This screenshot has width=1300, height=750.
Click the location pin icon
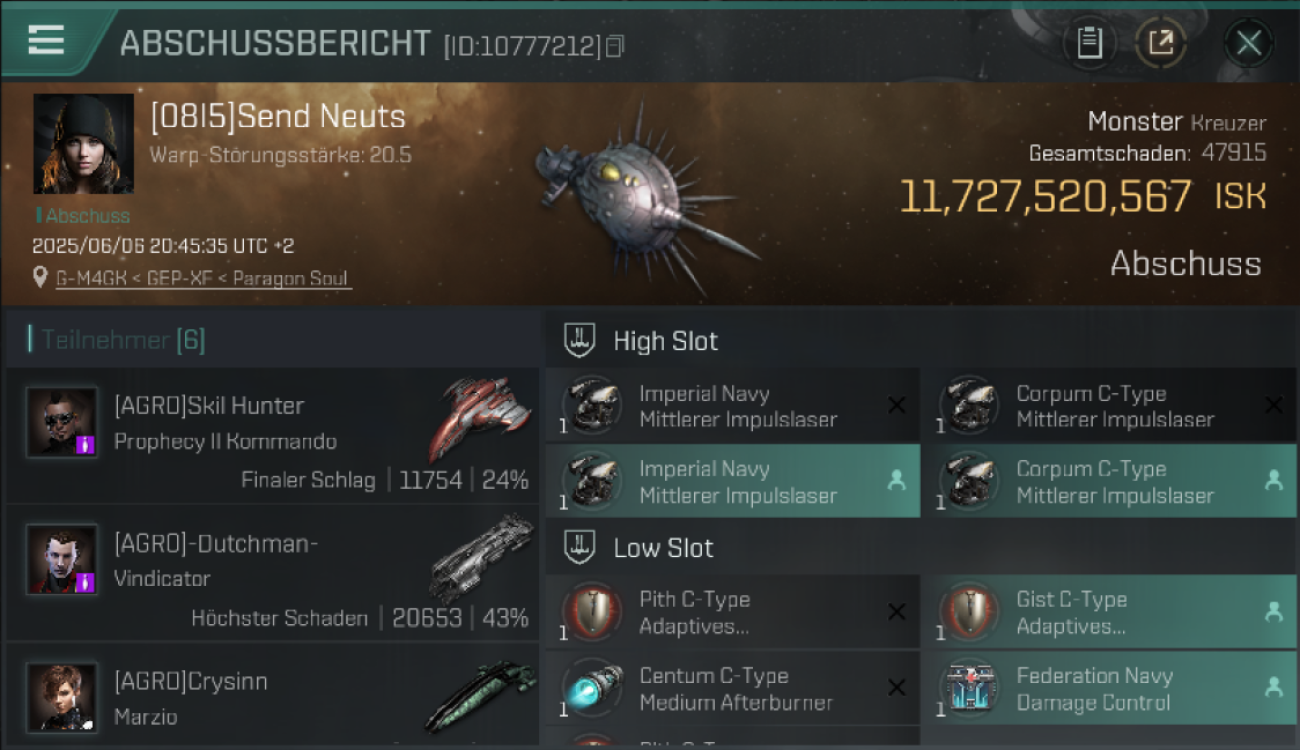coord(40,277)
